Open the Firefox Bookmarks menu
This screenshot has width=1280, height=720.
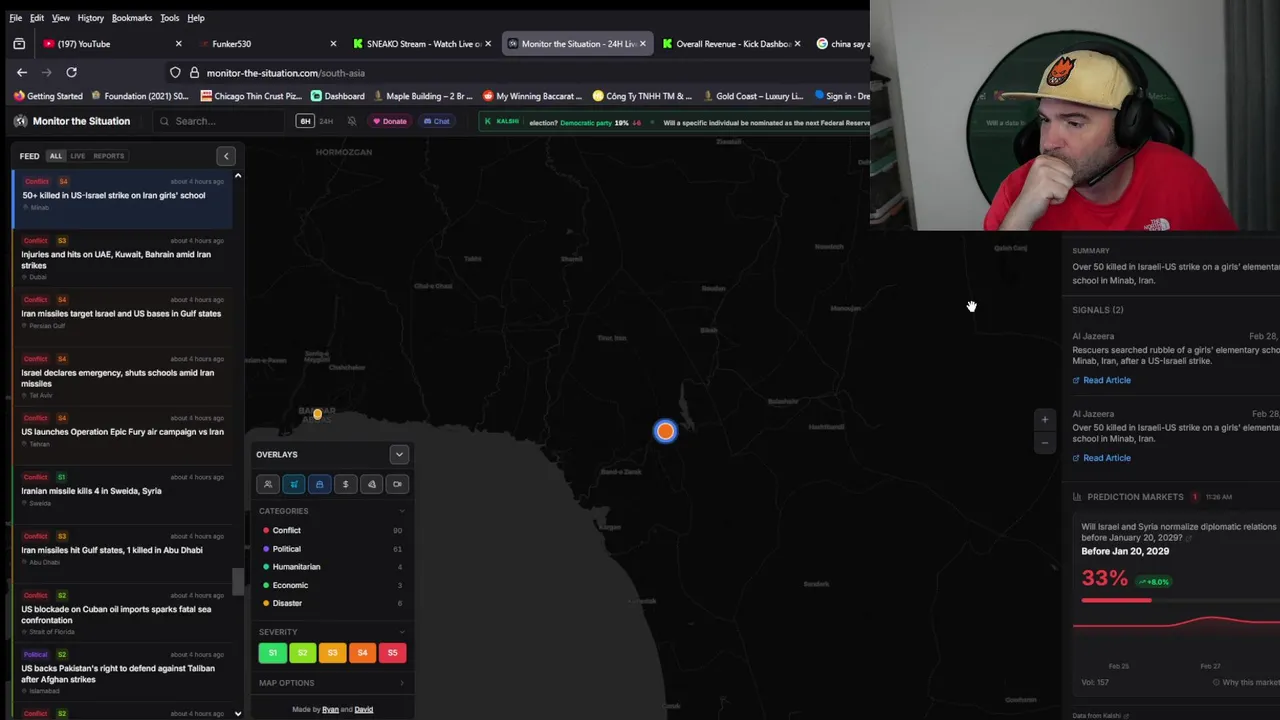(x=132, y=18)
